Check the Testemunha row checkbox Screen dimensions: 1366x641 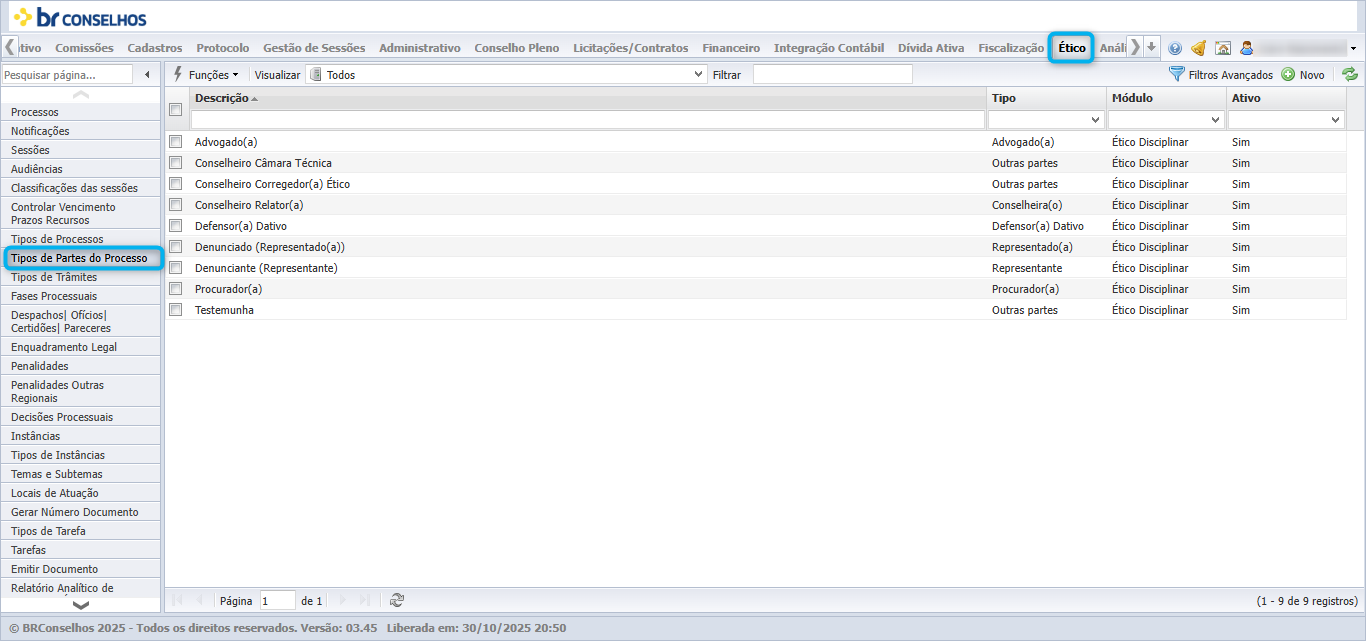[x=176, y=310]
